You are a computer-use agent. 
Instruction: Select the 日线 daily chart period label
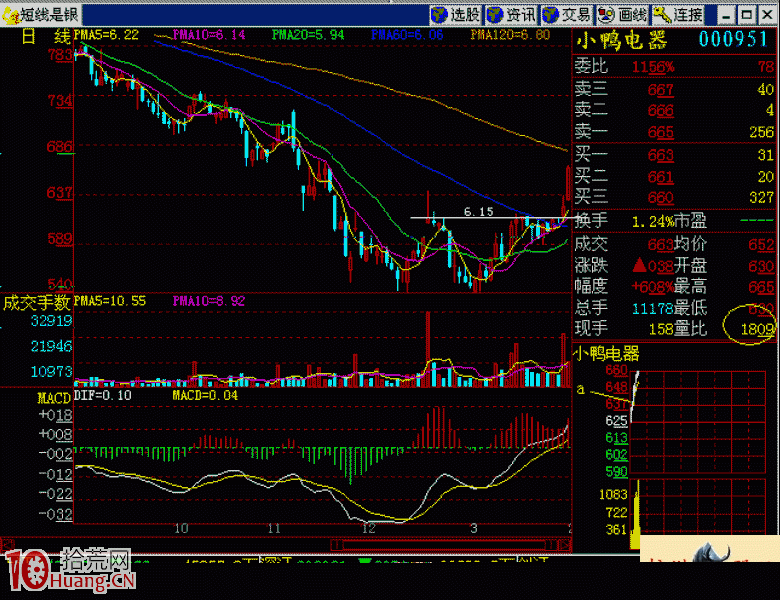(x=46, y=36)
